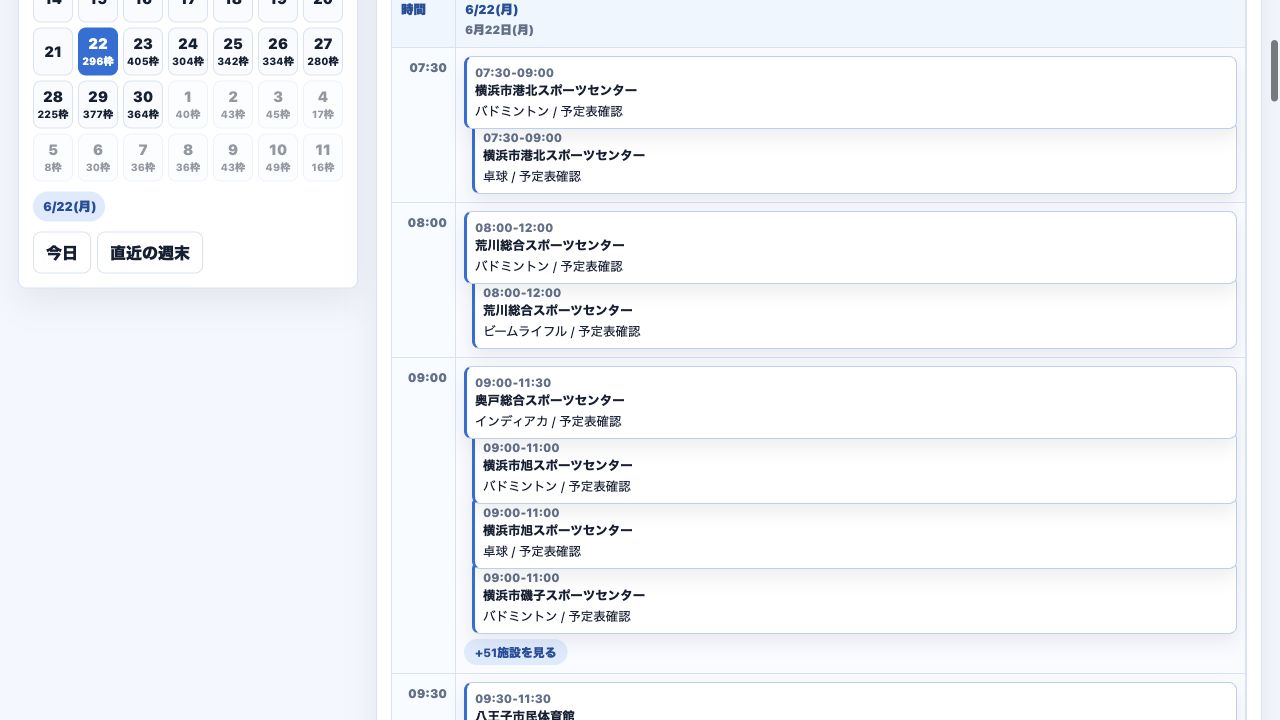The image size is (1280, 720).
Task: Select next-month date 1 with 40枠
Action: tap(188, 104)
